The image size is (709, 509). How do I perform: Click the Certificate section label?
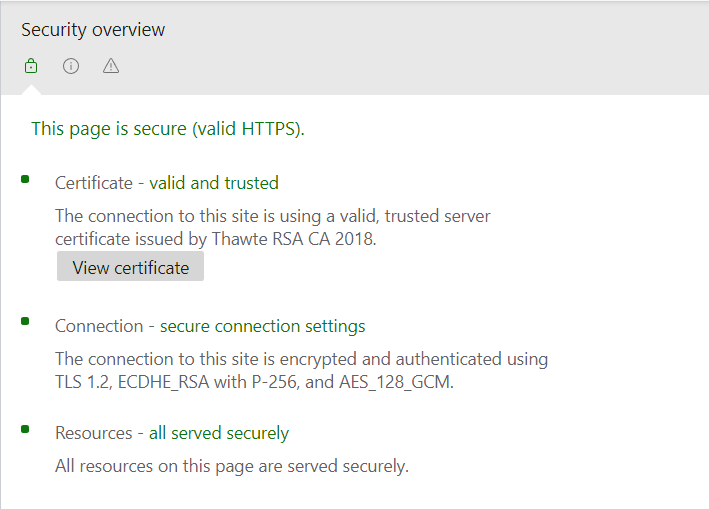(93, 183)
